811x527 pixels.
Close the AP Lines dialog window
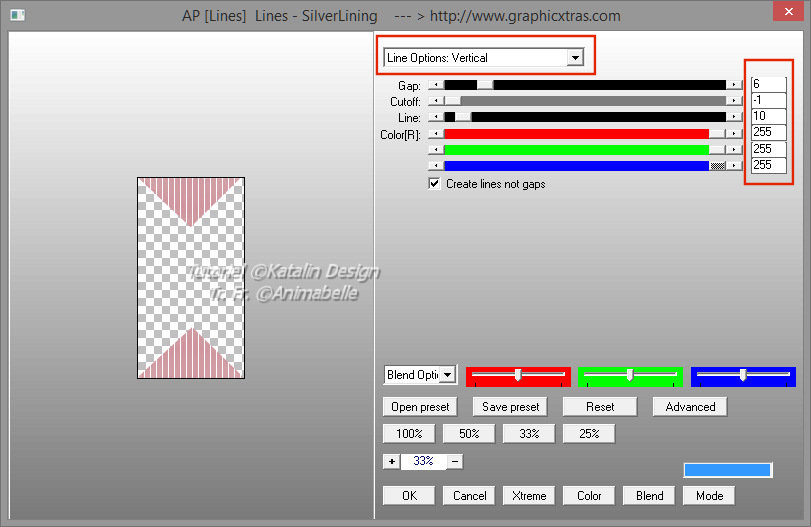[788, 11]
